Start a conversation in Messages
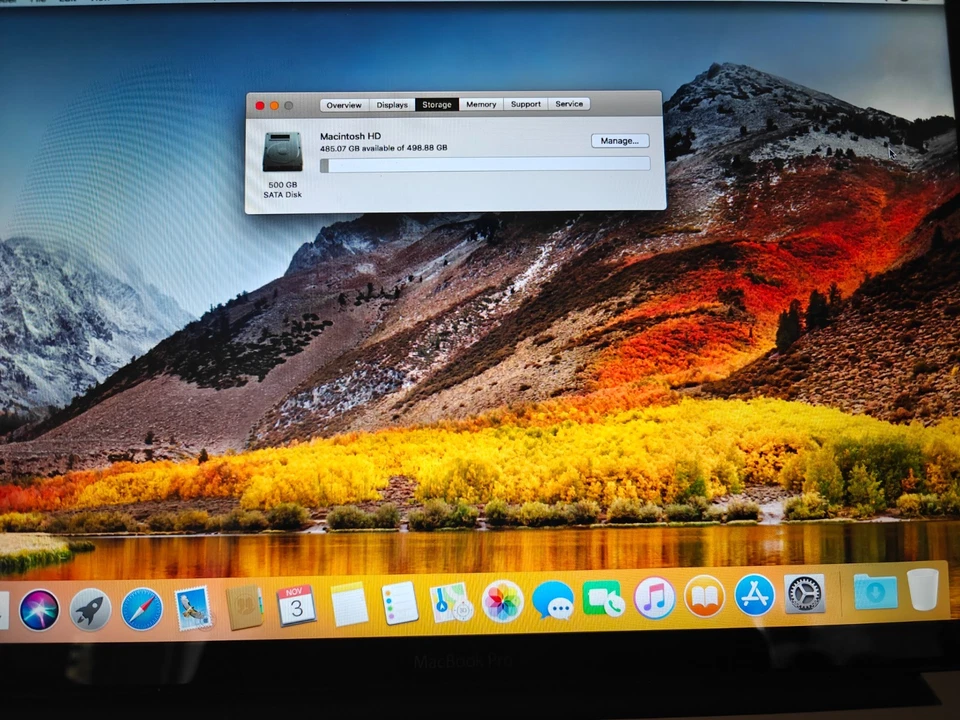This screenshot has width=960, height=720. [x=556, y=602]
